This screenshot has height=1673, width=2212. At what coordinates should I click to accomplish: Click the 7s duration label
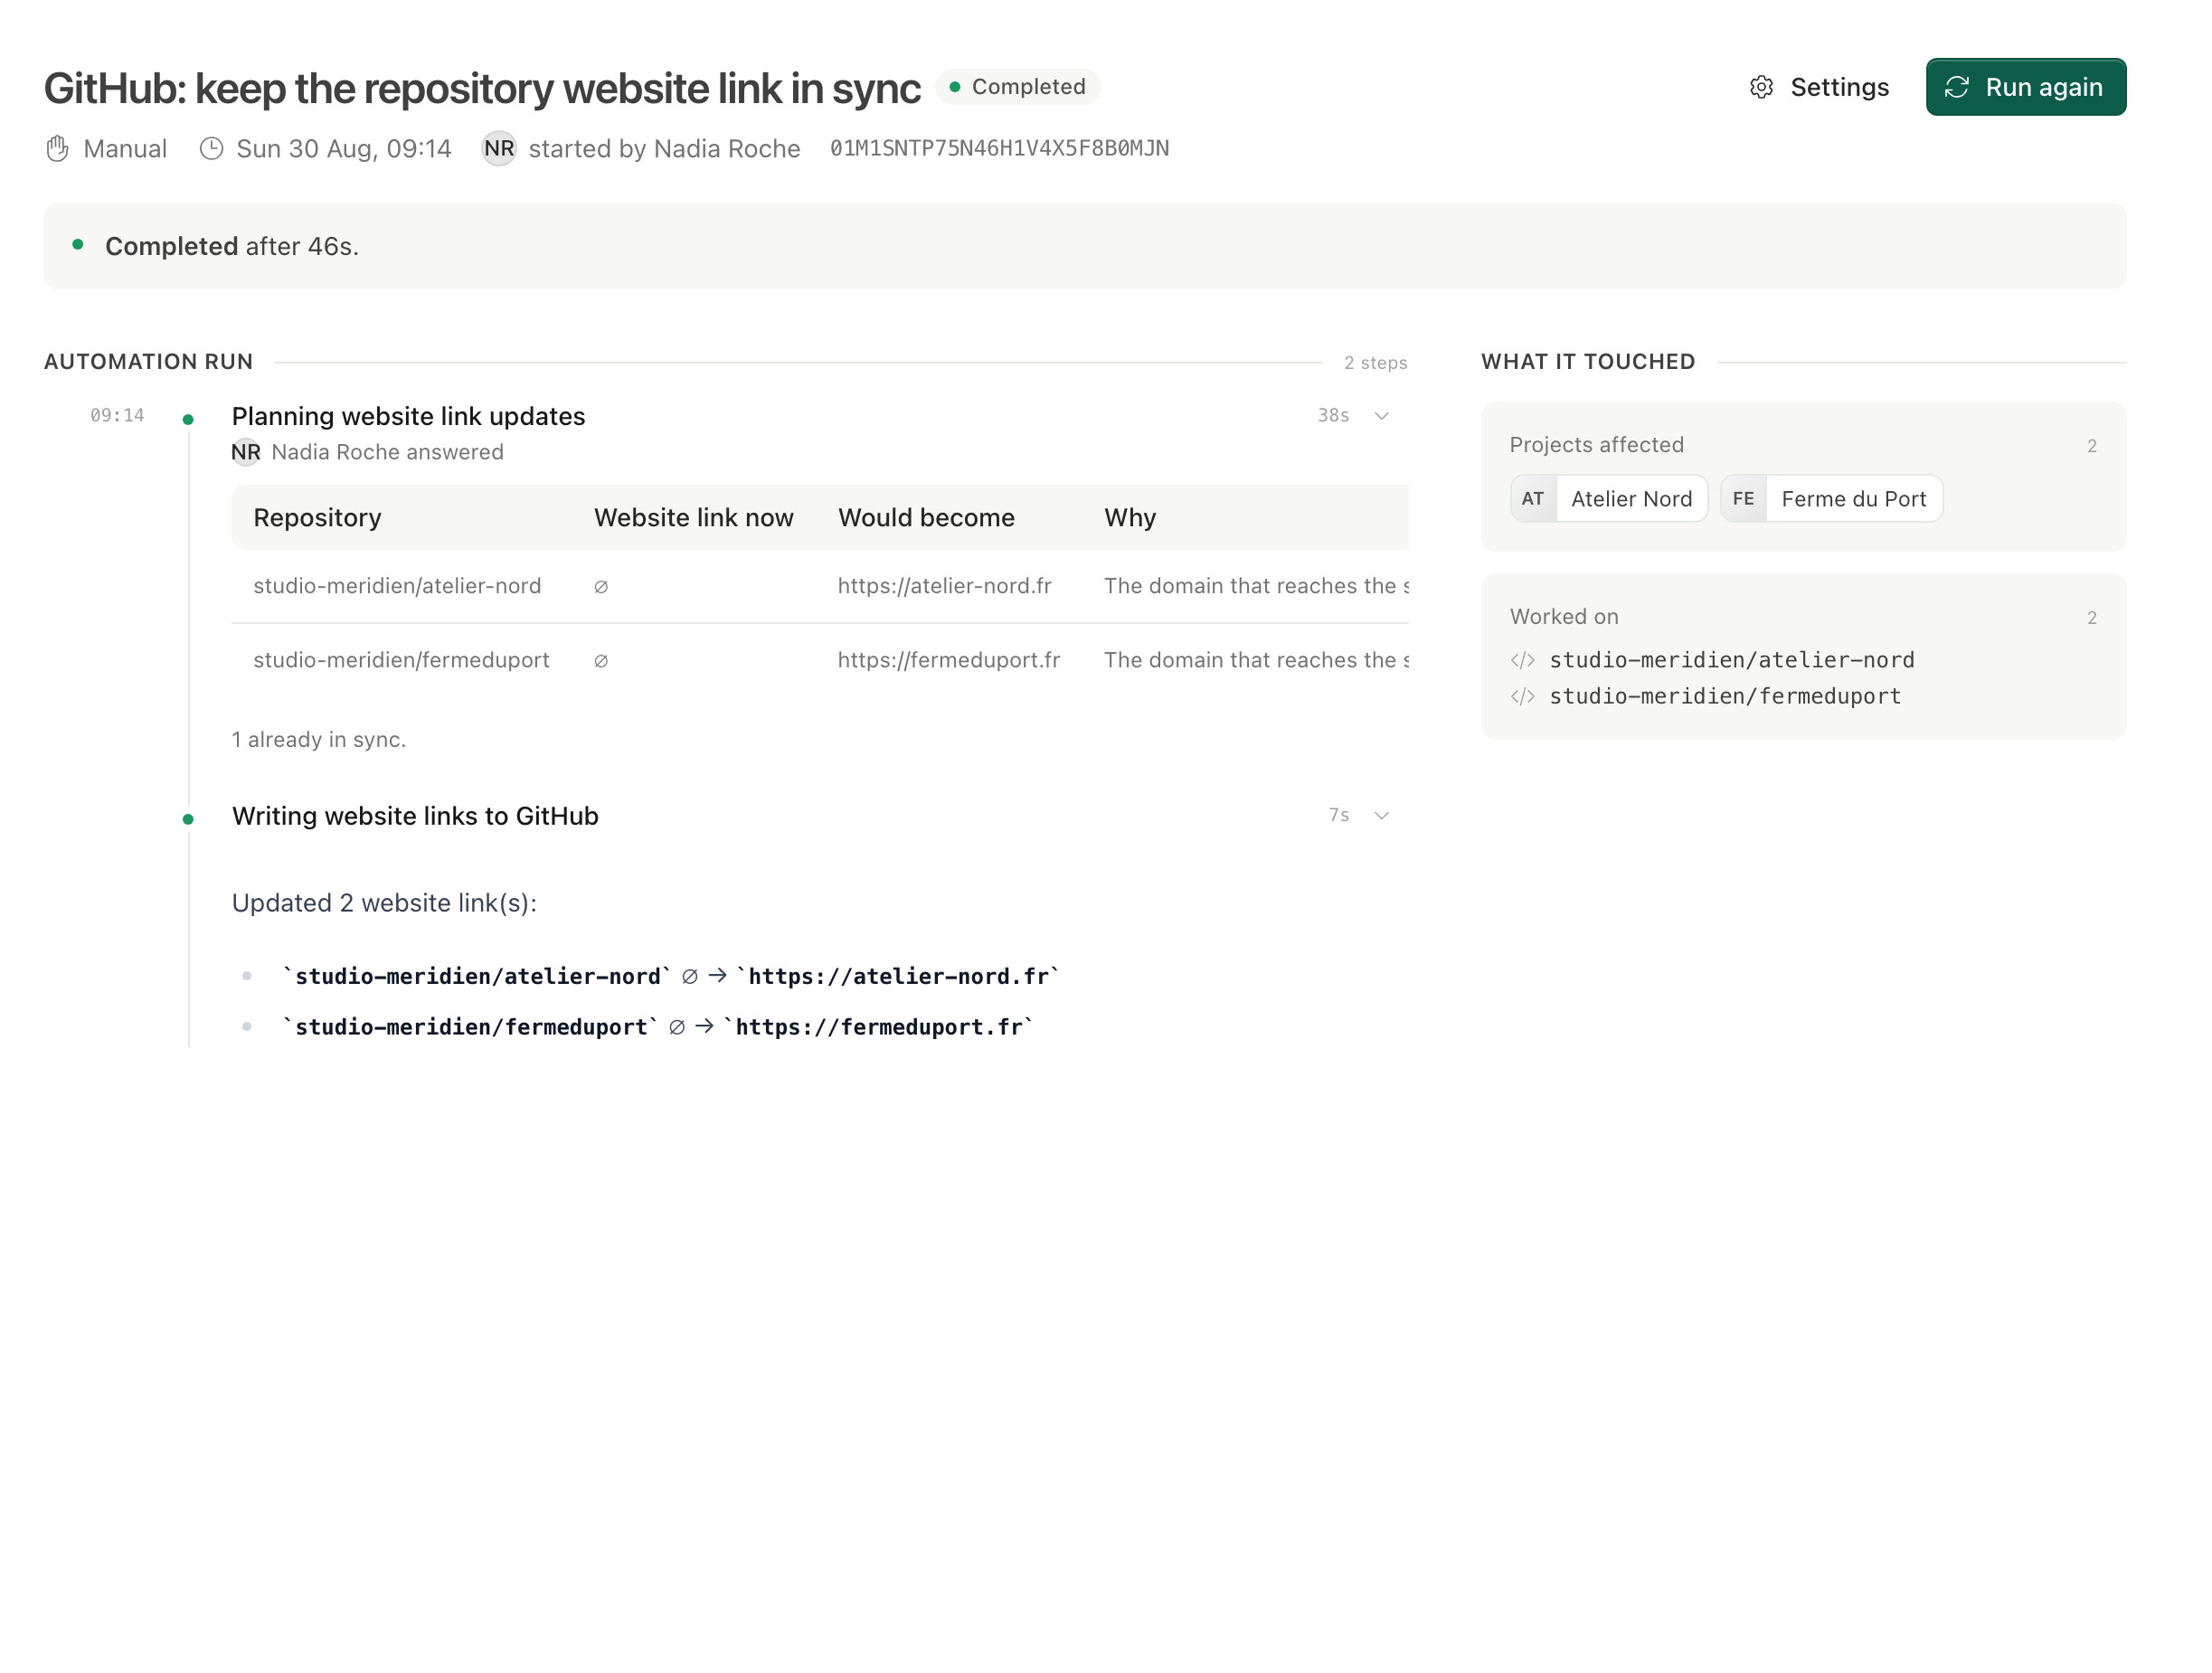tap(1339, 816)
